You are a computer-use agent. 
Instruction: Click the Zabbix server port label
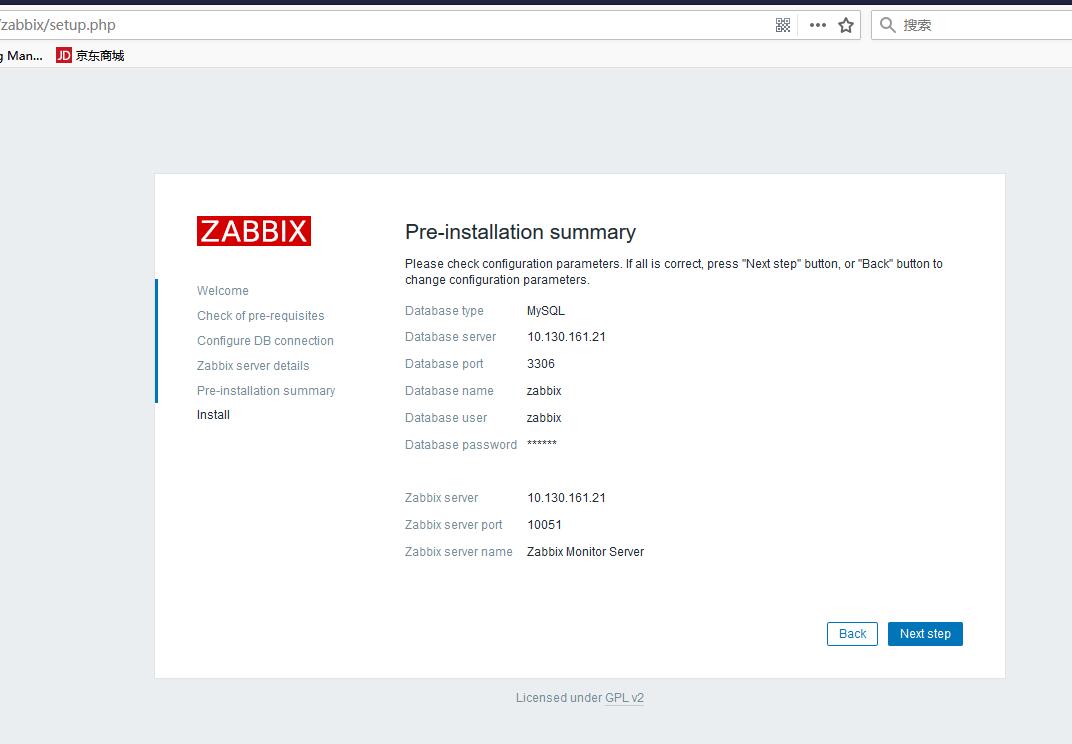coord(453,524)
